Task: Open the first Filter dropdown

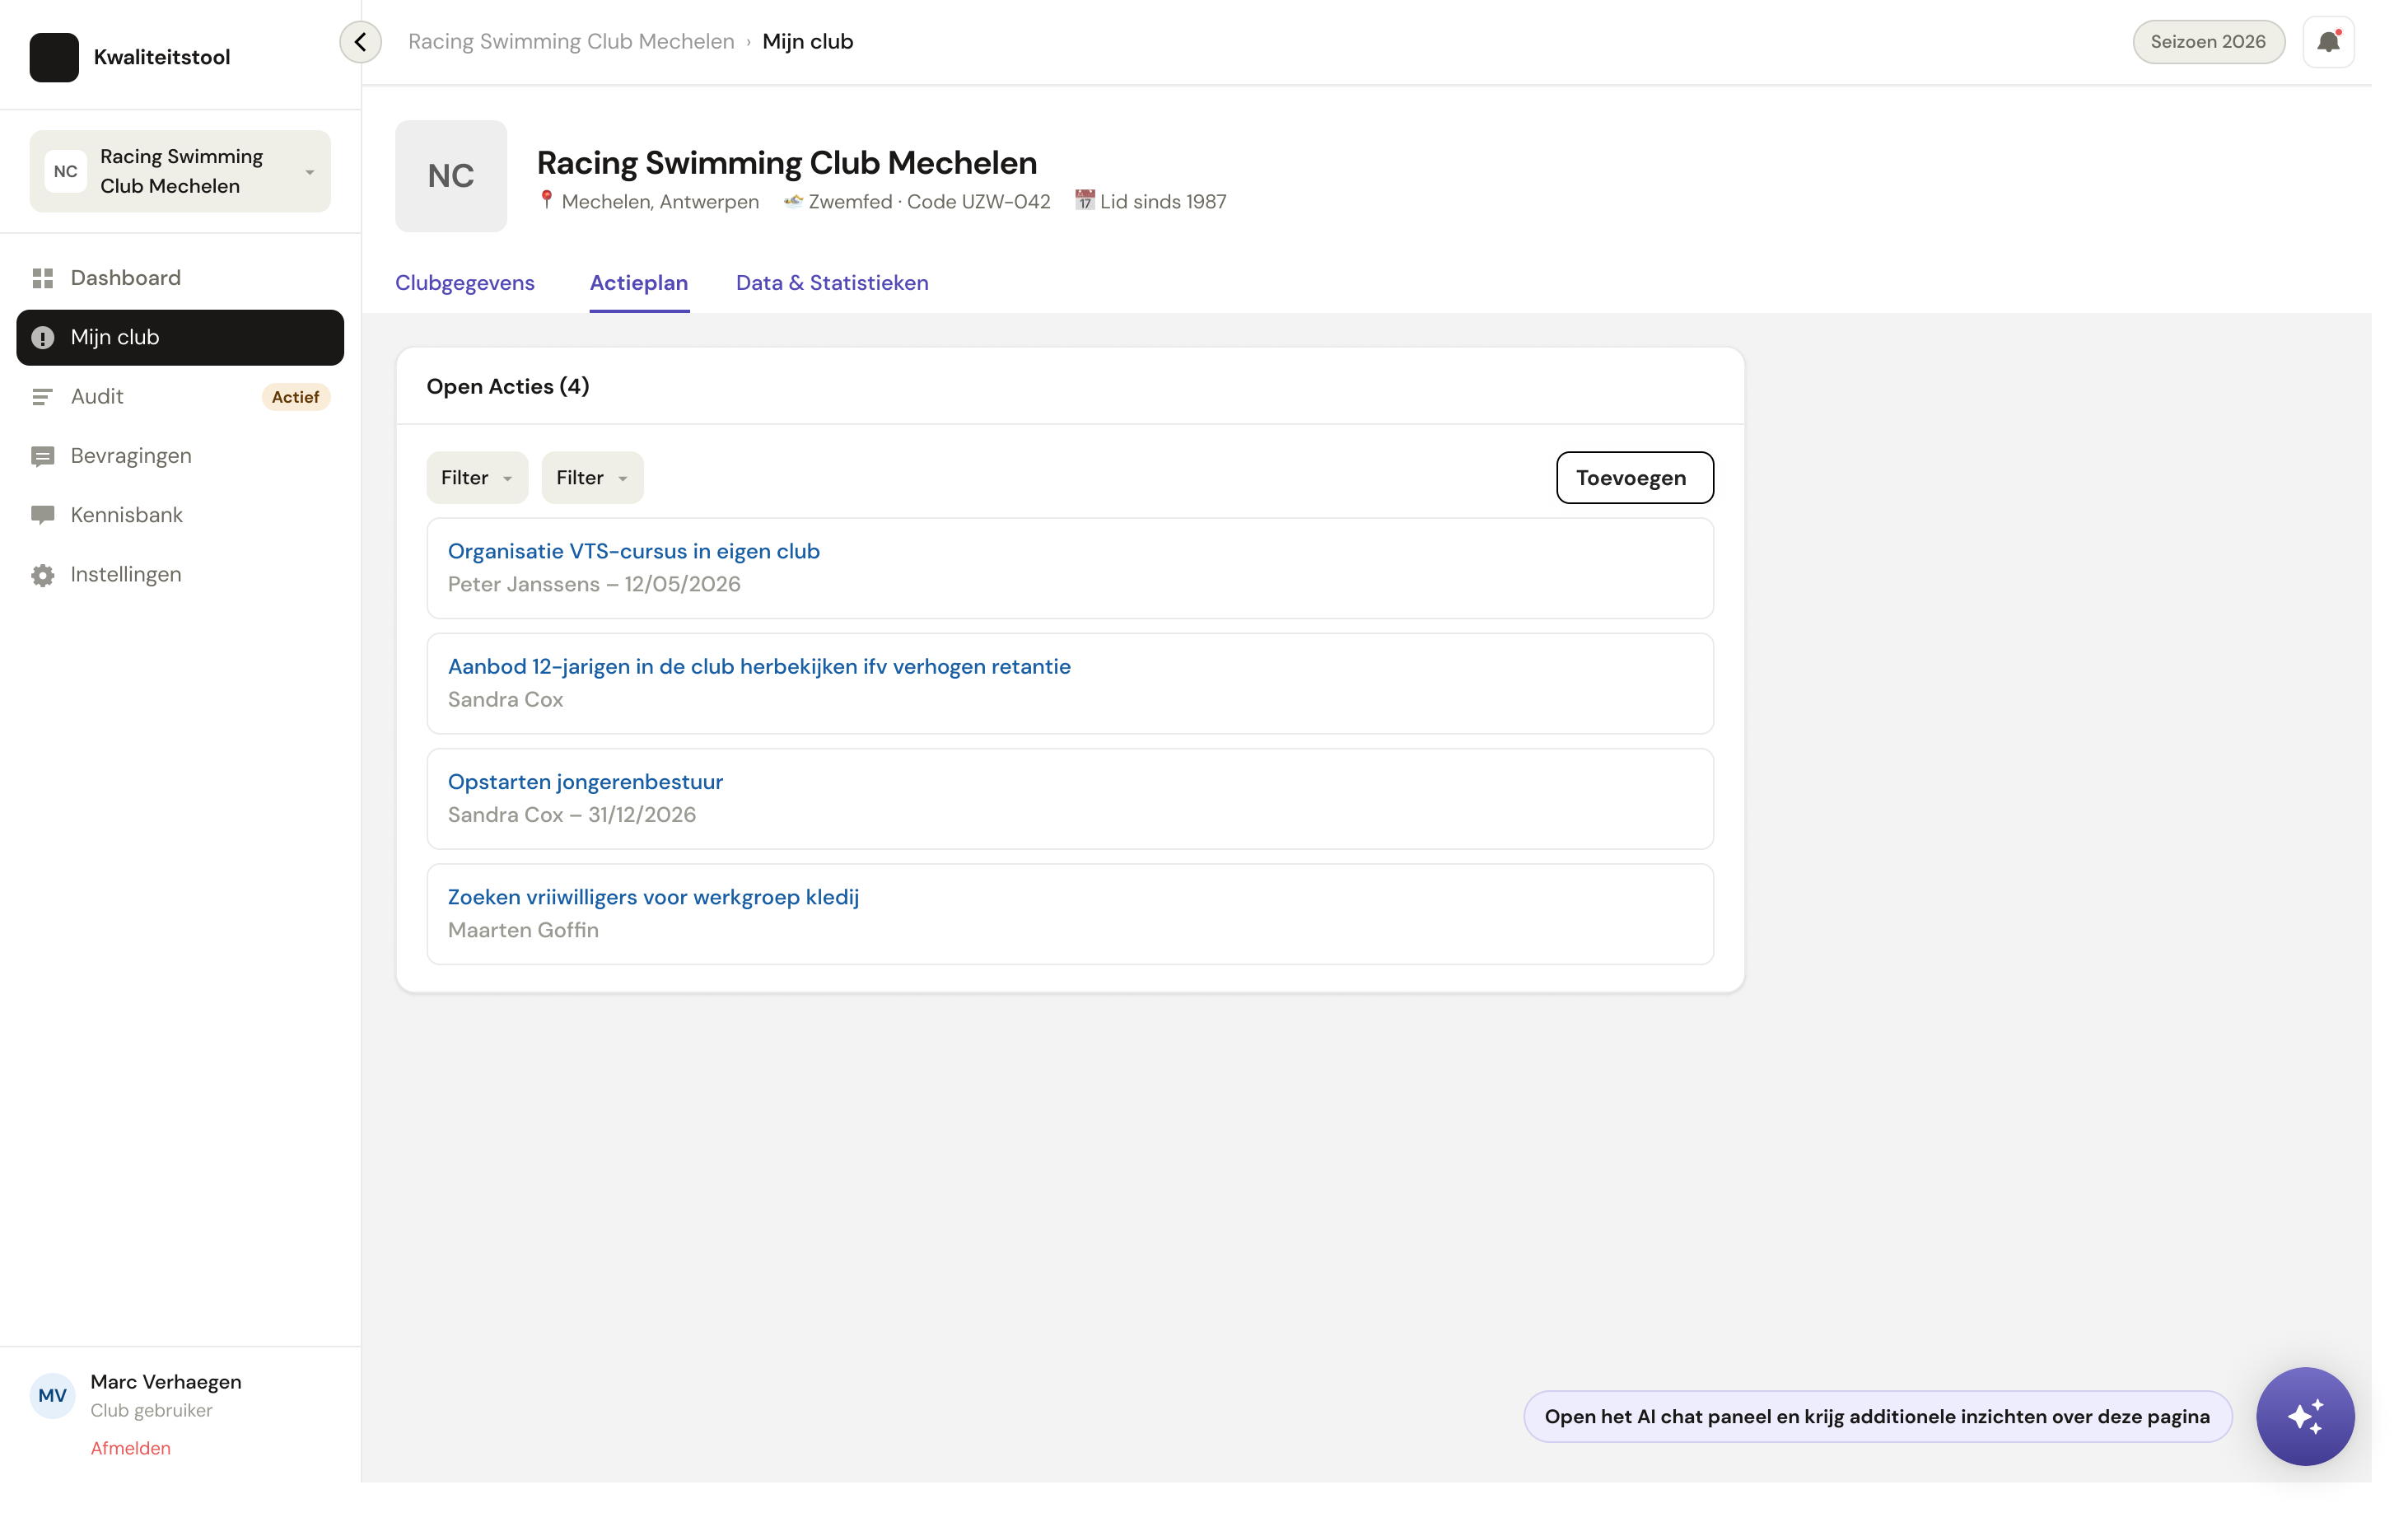Action: pyautogui.click(x=477, y=478)
